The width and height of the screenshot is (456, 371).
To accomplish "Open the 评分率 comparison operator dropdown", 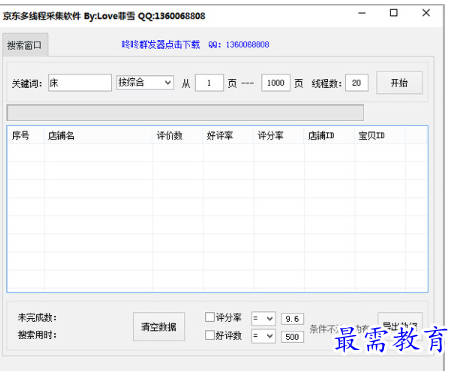I will (263, 319).
